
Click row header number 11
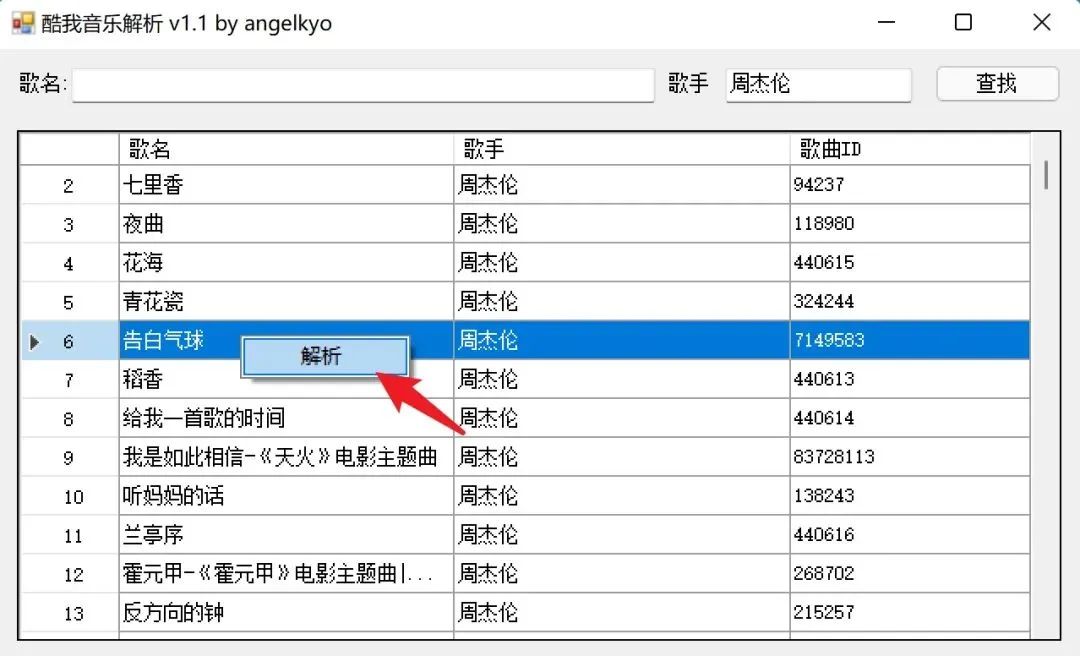click(69, 535)
